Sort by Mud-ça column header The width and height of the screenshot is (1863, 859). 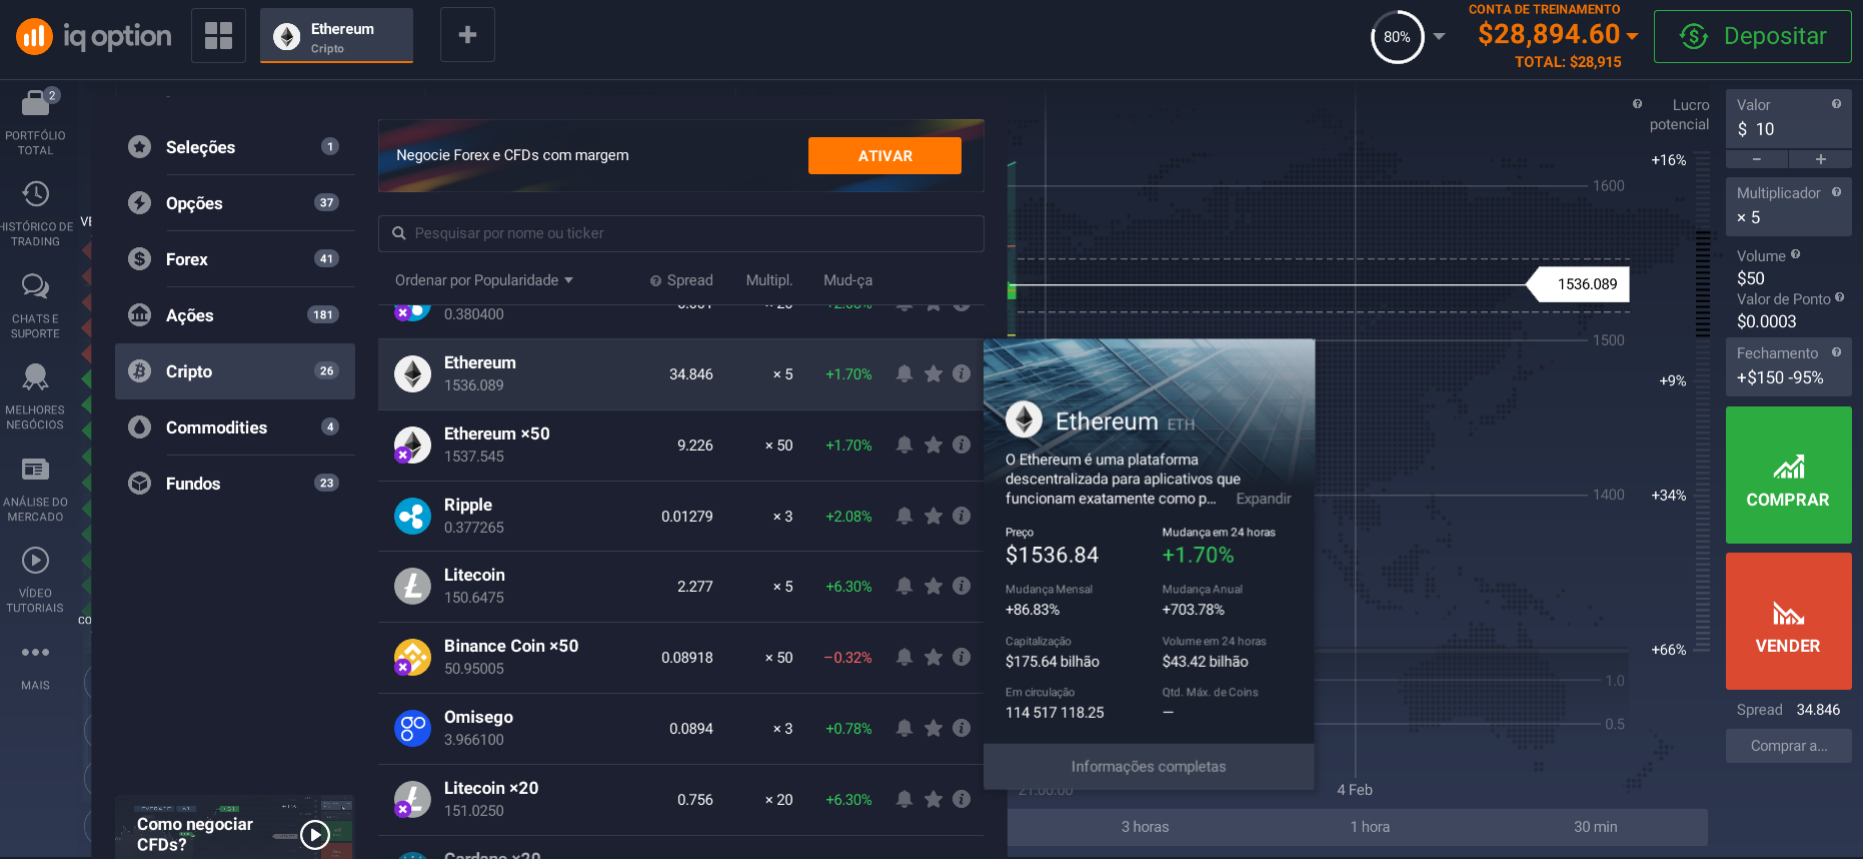coord(847,280)
